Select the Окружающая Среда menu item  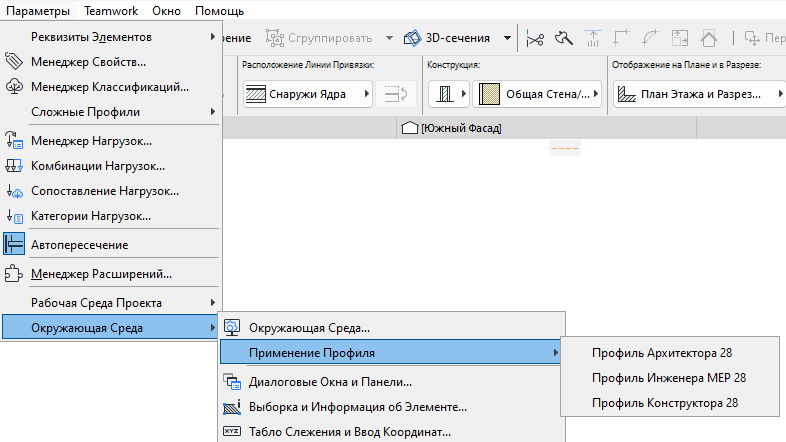pos(110,328)
